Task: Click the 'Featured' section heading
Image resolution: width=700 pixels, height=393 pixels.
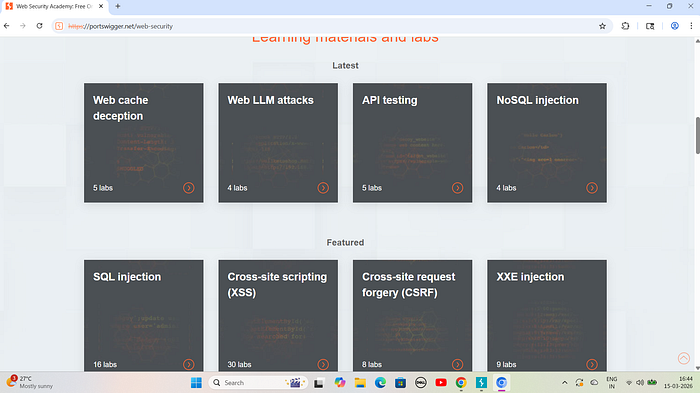Action: (x=345, y=242)
